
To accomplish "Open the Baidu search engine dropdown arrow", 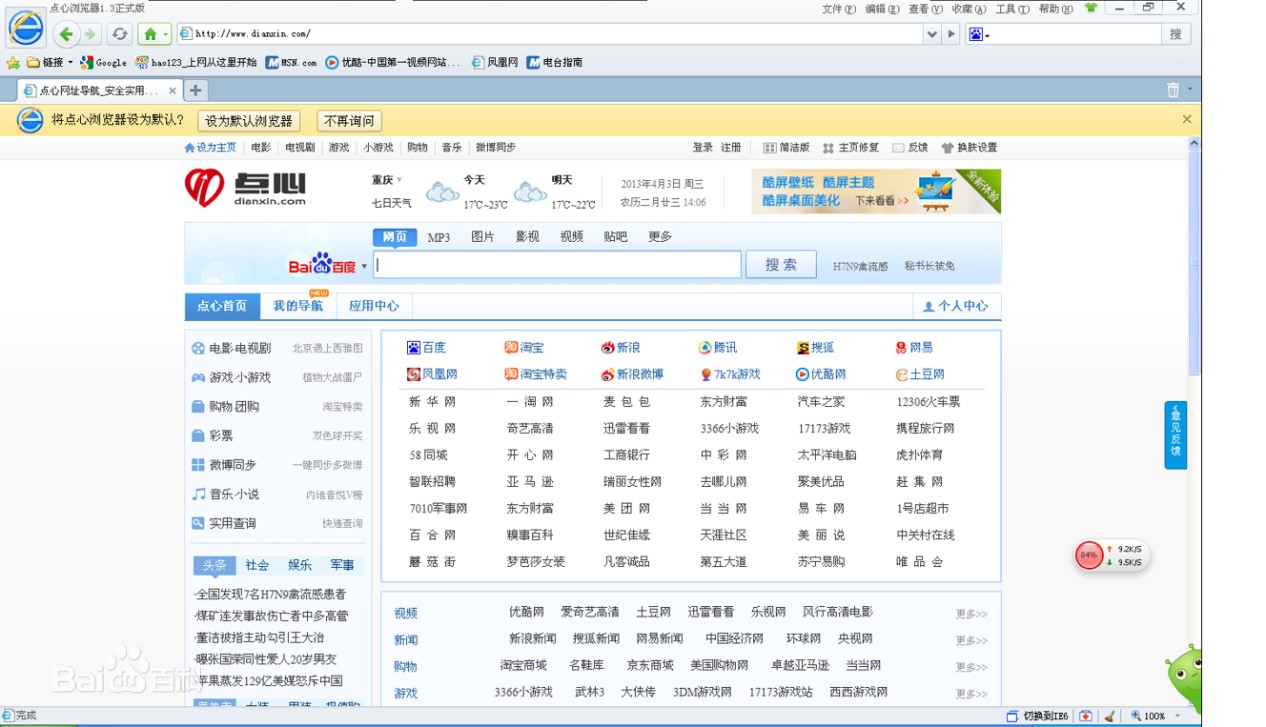I will [x=364, y=267].
